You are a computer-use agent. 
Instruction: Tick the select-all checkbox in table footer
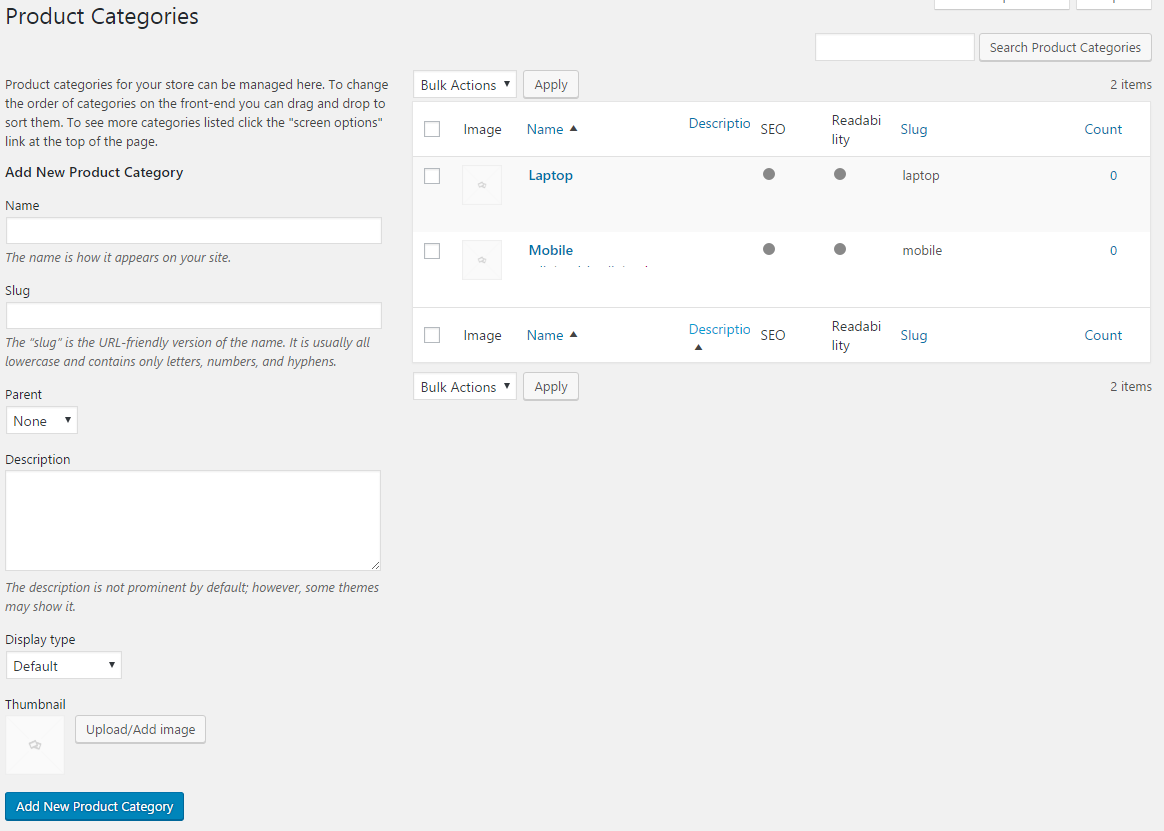[x=432, y=336]
